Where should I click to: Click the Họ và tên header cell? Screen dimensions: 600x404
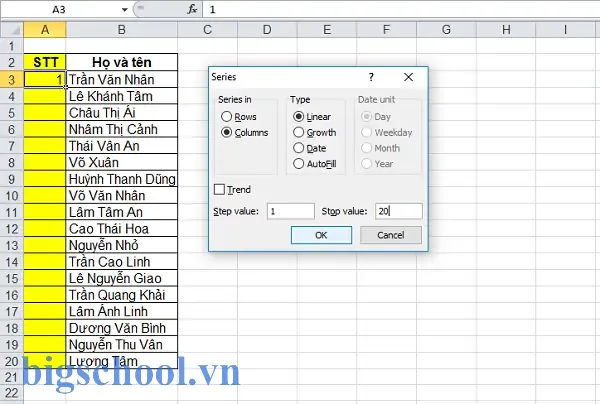[x=122, y=62]
